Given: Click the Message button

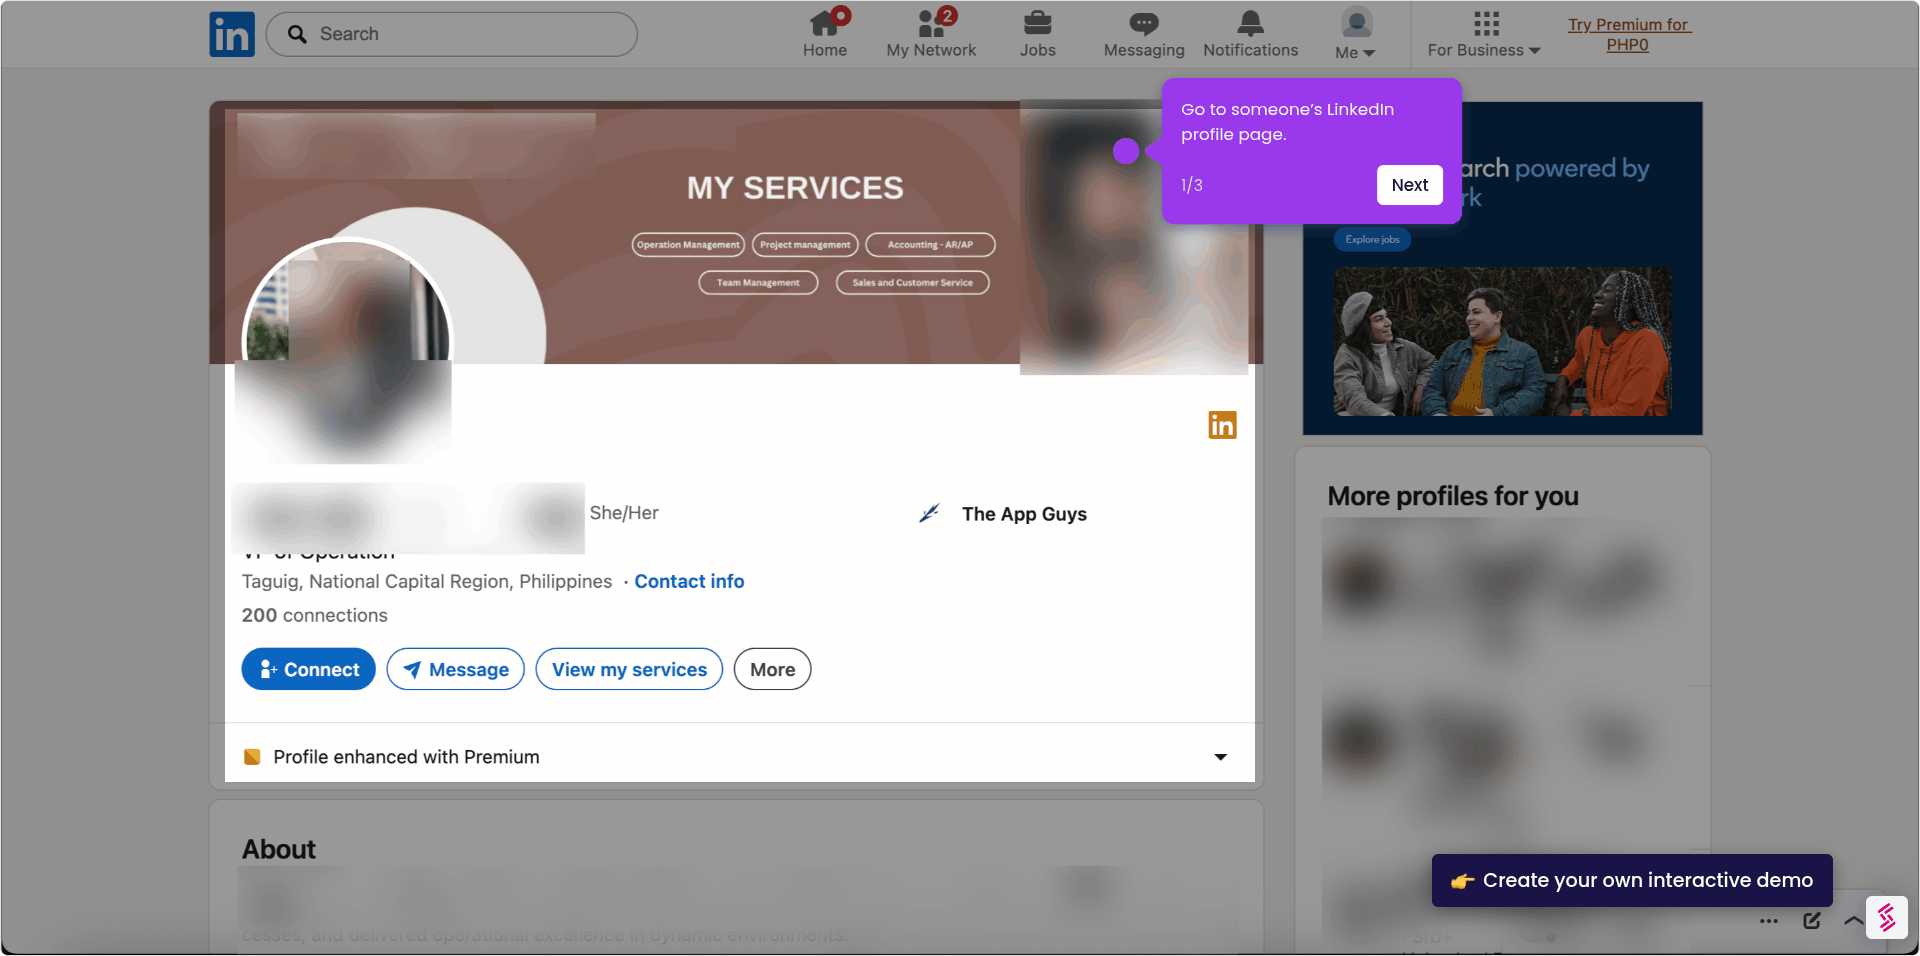Looking at the screenshot, I should (x=455, y=669).
